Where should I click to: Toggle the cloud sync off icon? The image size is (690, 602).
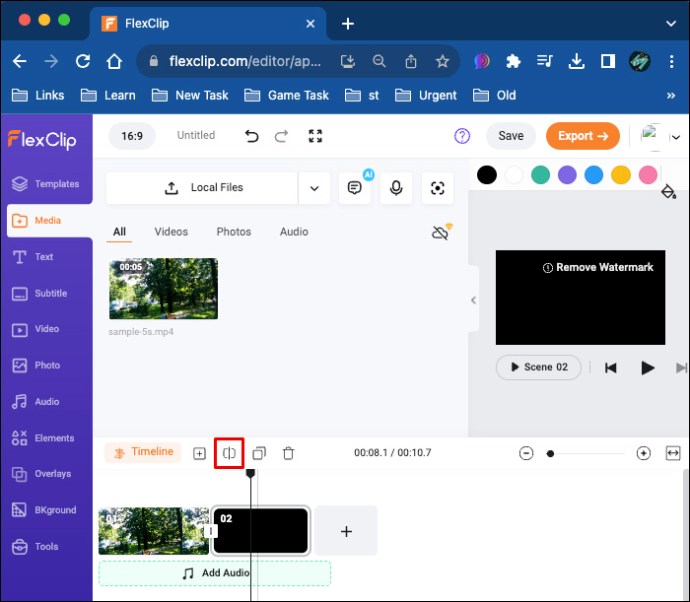440,232
